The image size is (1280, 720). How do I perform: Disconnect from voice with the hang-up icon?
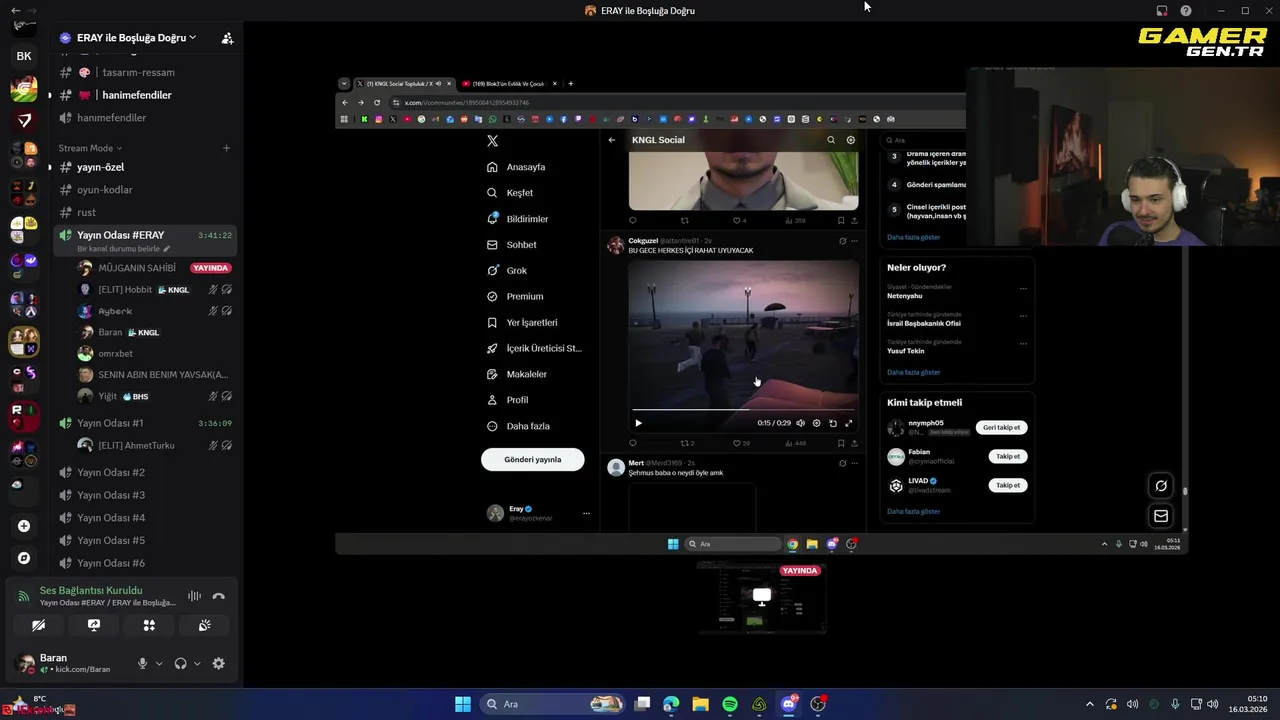219,596
